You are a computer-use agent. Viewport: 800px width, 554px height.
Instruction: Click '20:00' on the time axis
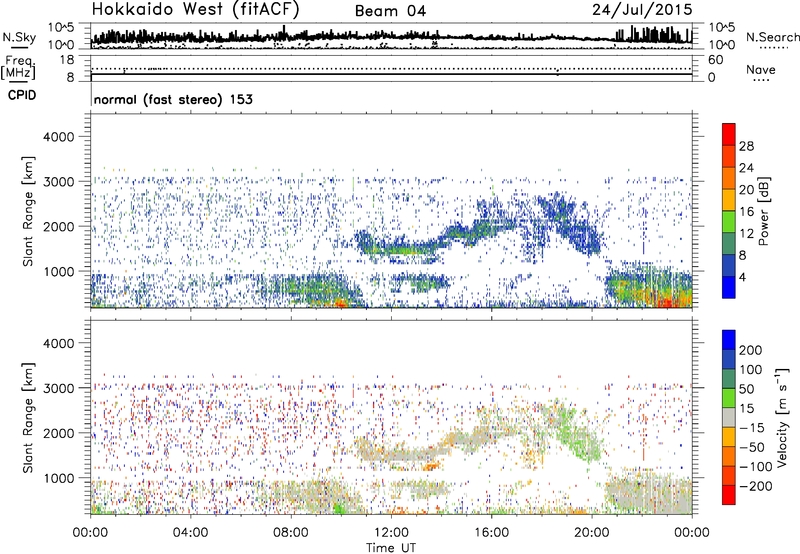[x=591, y=532]
